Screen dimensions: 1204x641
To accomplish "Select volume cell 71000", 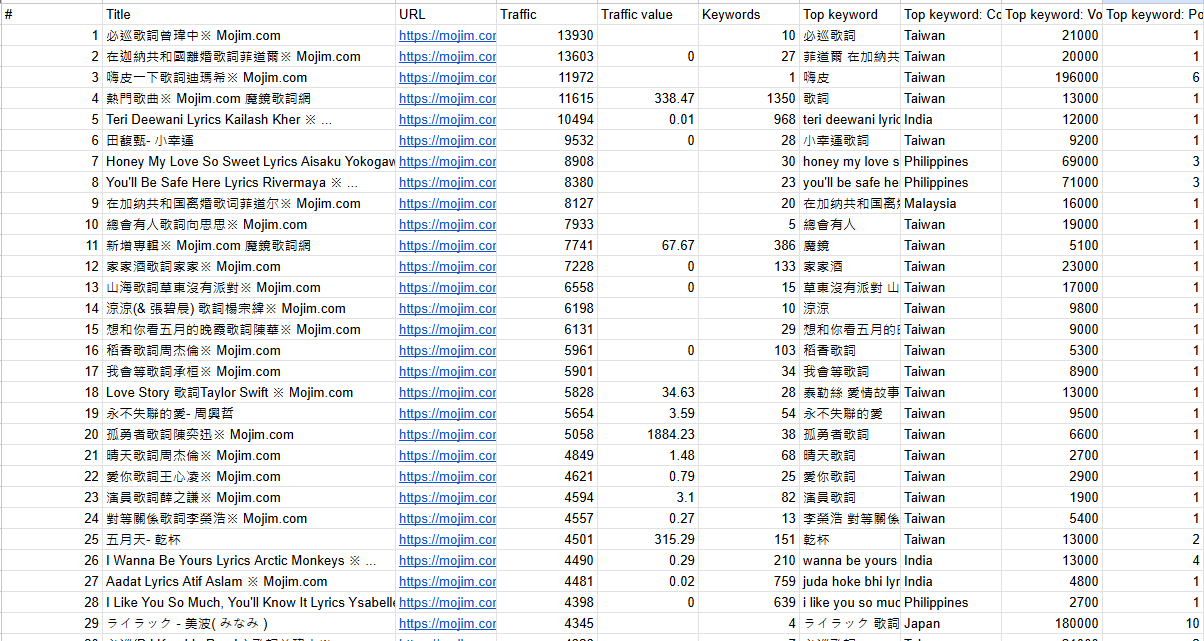I will (1052, 182).
